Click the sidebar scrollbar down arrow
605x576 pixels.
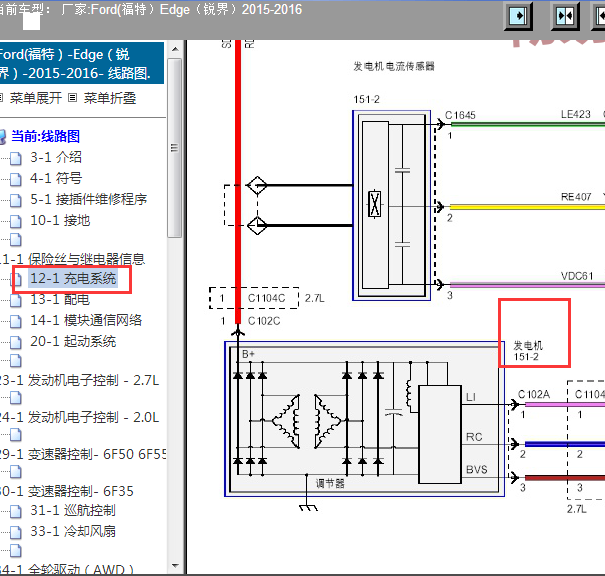(175, 566)
